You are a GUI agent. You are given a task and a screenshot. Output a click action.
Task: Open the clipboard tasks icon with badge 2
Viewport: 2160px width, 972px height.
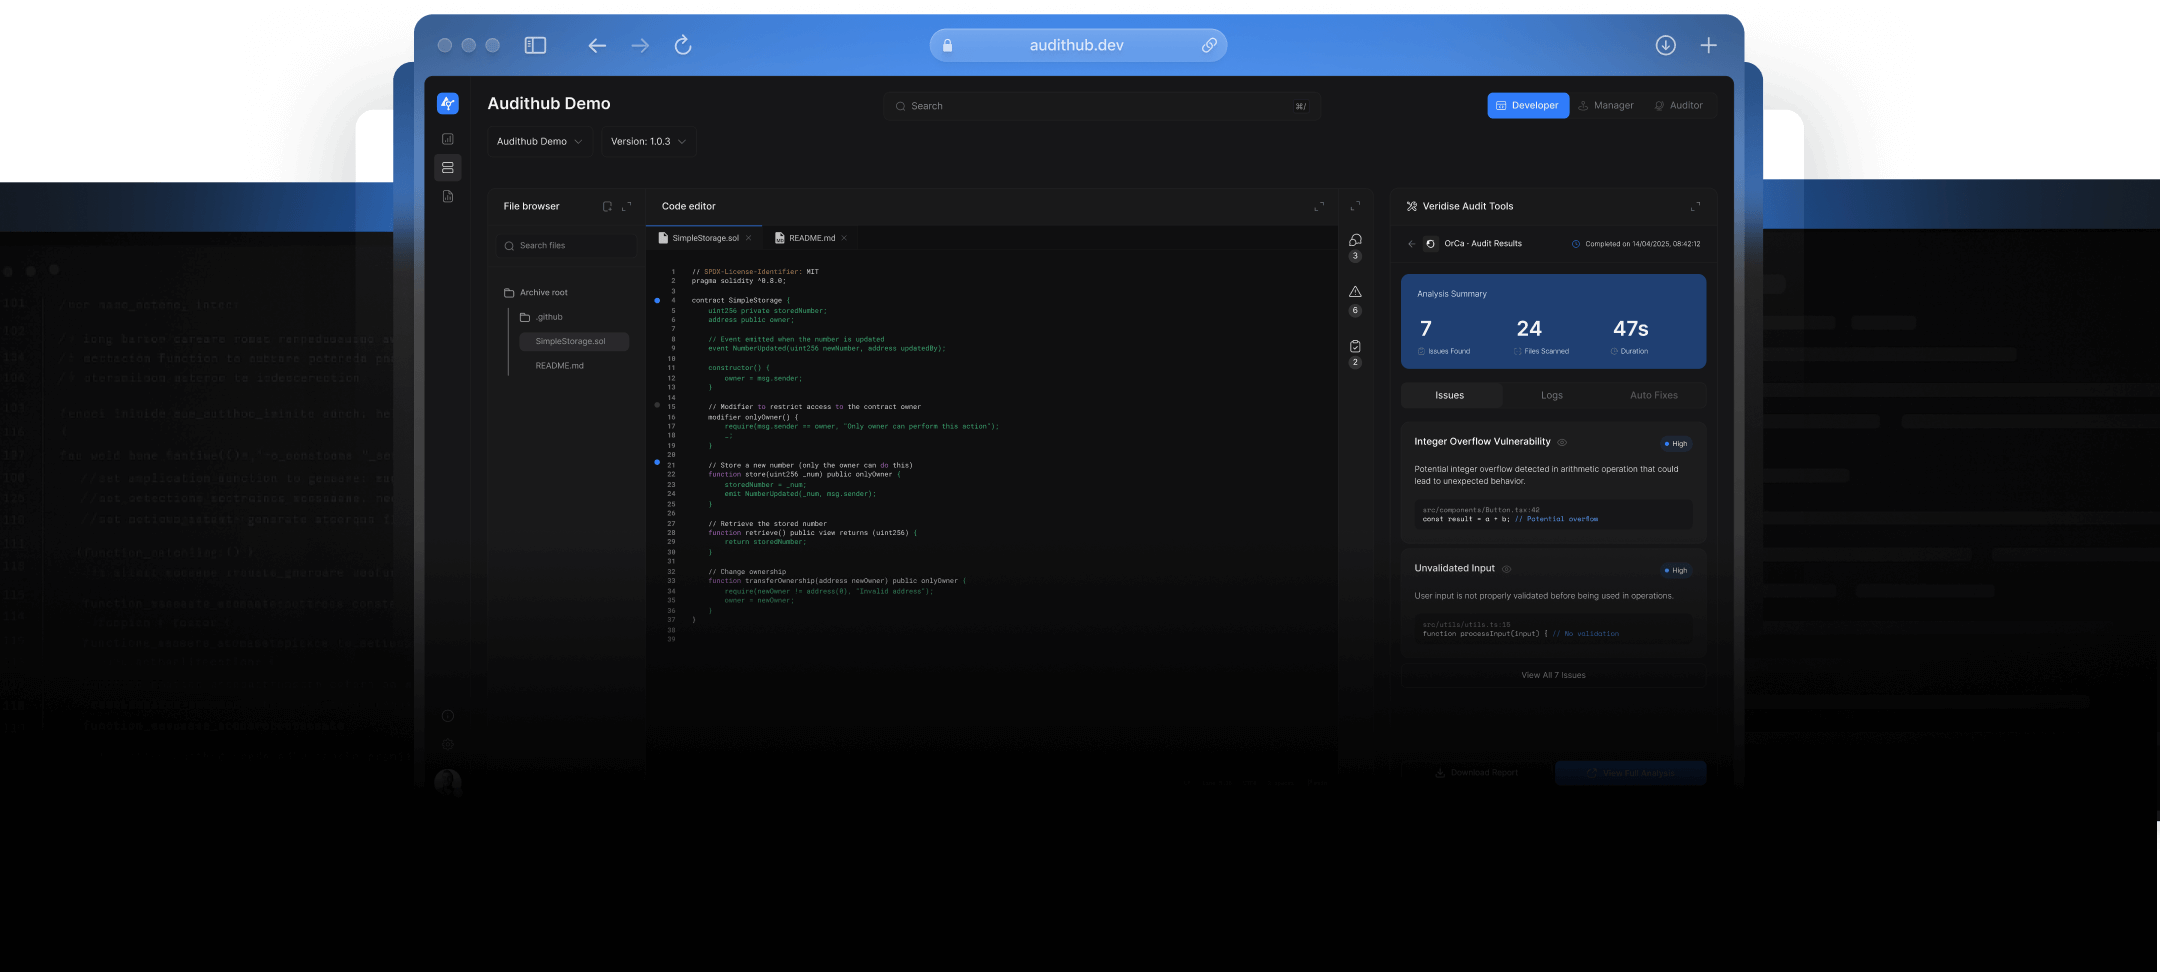(x=1355, y=346)
